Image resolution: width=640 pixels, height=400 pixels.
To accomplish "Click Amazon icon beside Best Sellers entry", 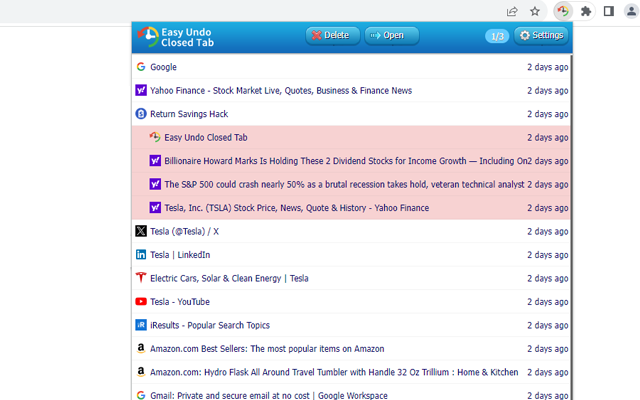I will 141,348.
